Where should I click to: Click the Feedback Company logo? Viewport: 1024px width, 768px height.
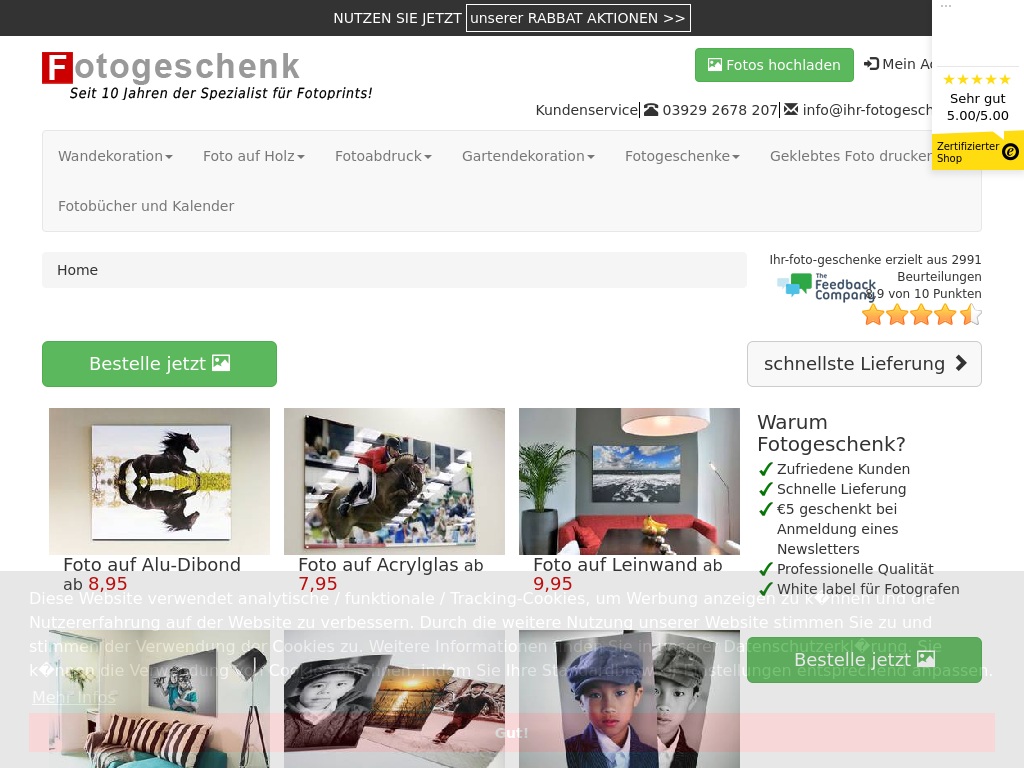tap(826, 286)
